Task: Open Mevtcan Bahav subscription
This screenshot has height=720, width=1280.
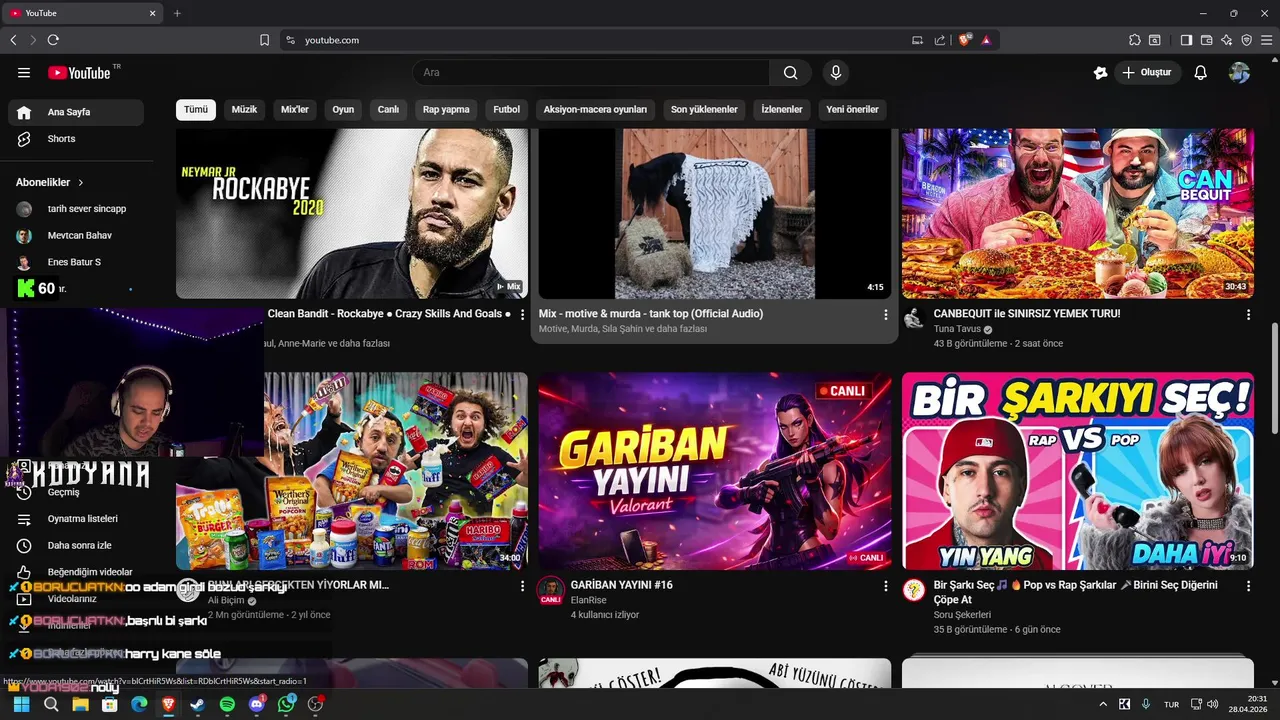Action: [76, 235]
